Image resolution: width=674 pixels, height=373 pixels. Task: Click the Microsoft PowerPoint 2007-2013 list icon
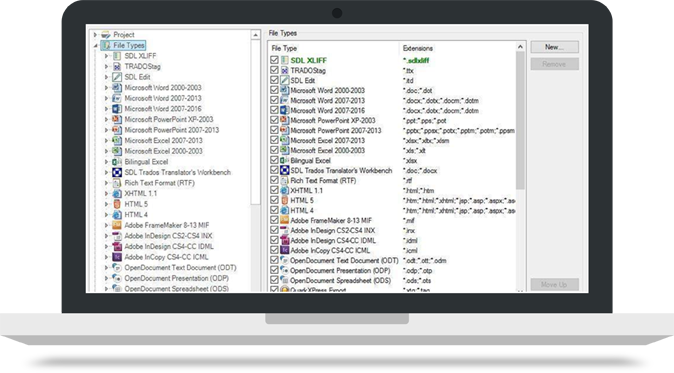coord(285,130)
